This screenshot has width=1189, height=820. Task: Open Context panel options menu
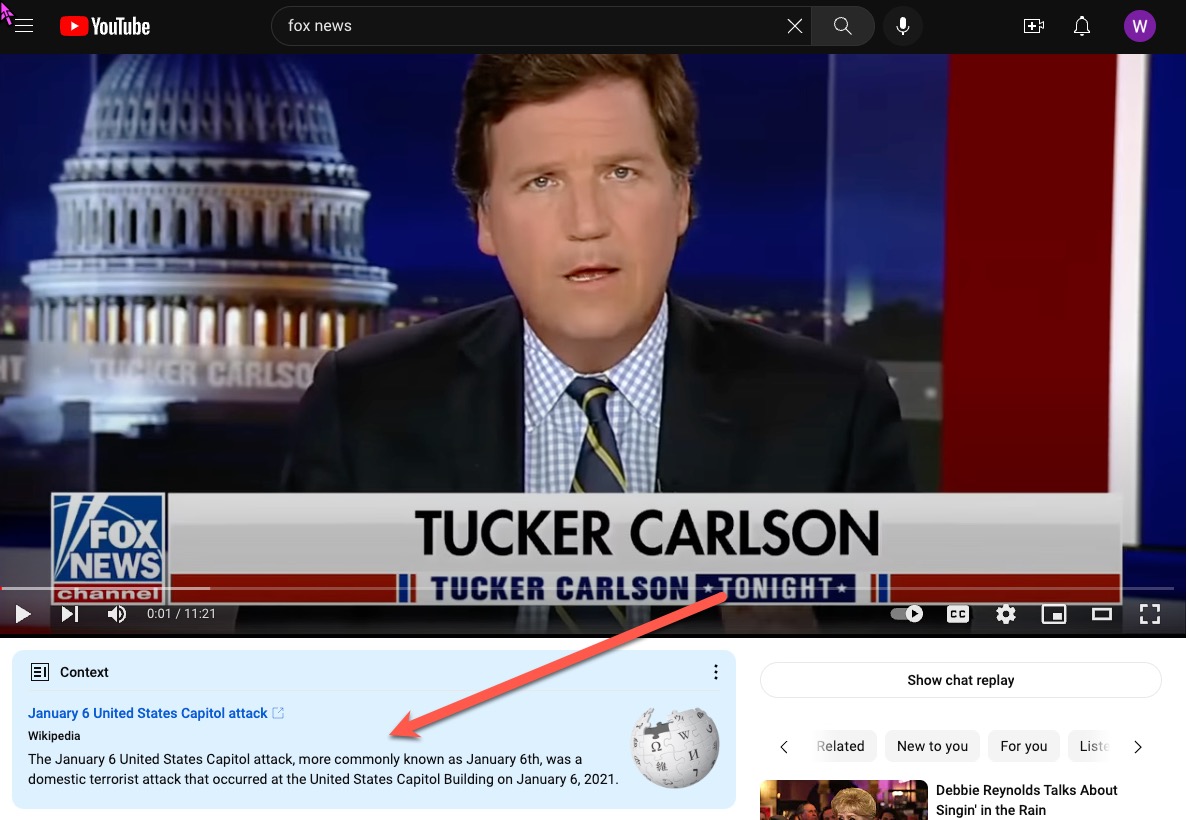coord(715,672)
